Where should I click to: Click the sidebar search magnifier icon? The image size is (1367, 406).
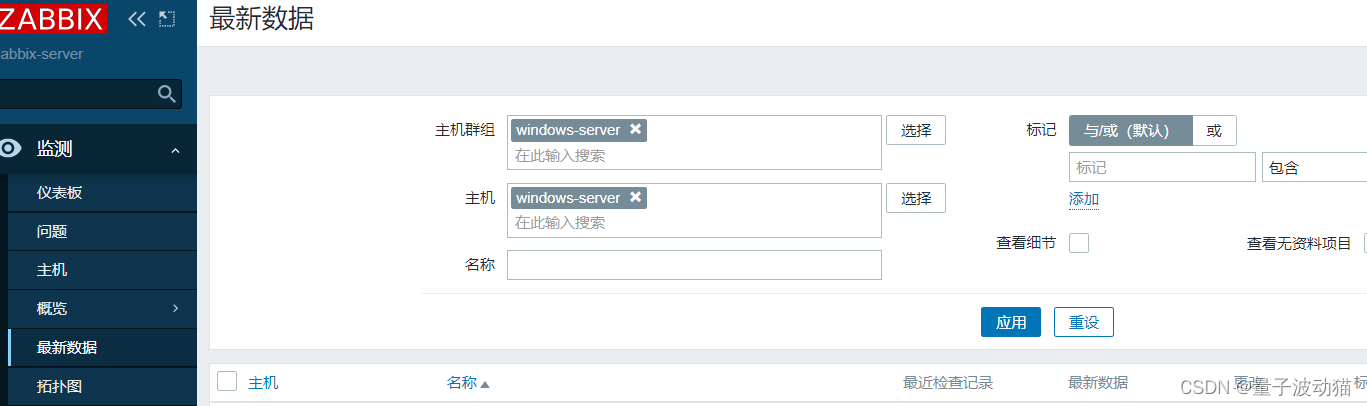[167, 94]
